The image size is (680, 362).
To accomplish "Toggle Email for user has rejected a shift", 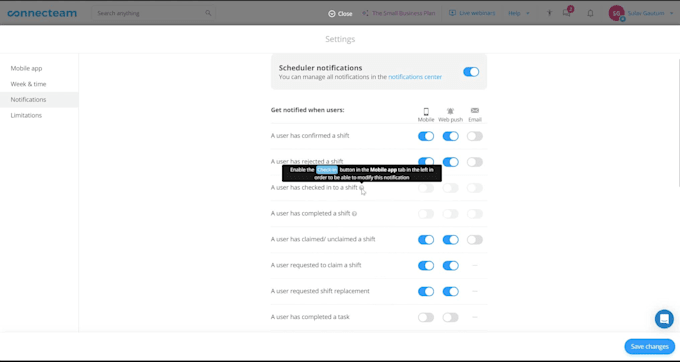I will [x=475, y=162].
